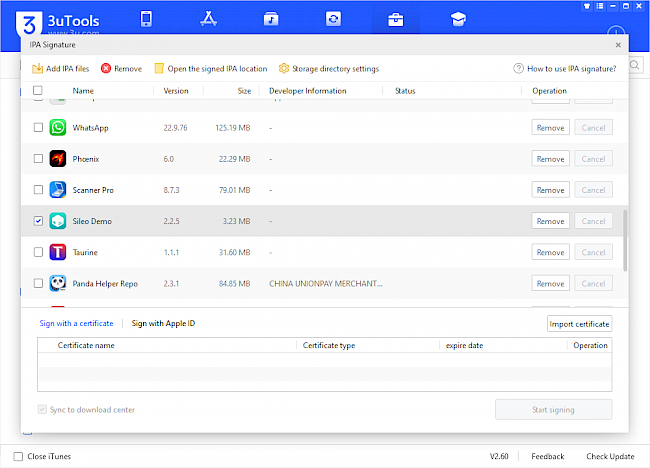Image resolution: width=650 pixels, height=468 pixels.
Task: Click the Phoenix app icon
Action: (58, 158)
